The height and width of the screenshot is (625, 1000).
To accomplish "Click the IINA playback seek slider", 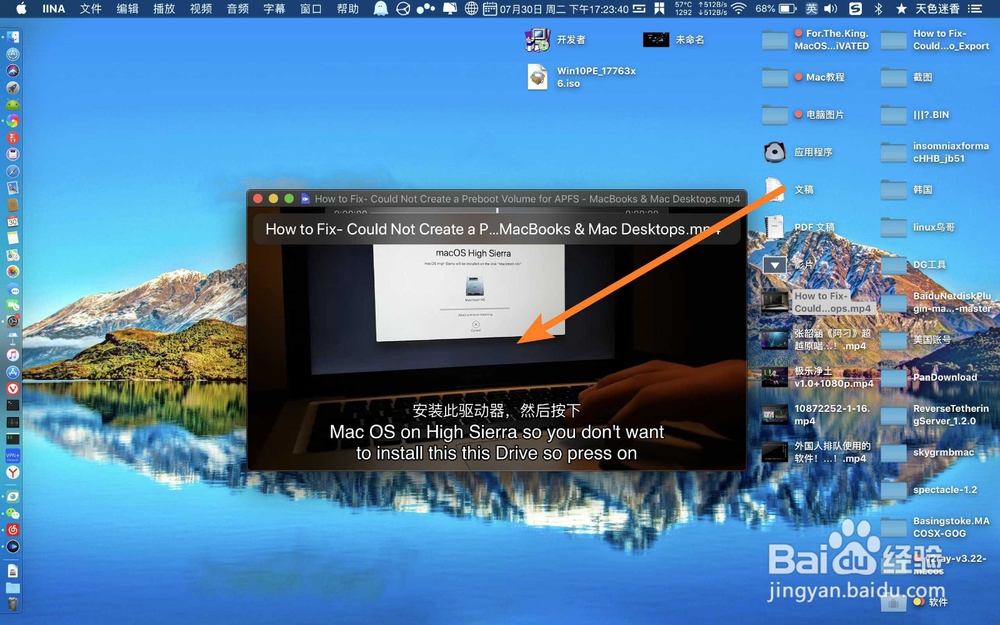I will [497, 211].
